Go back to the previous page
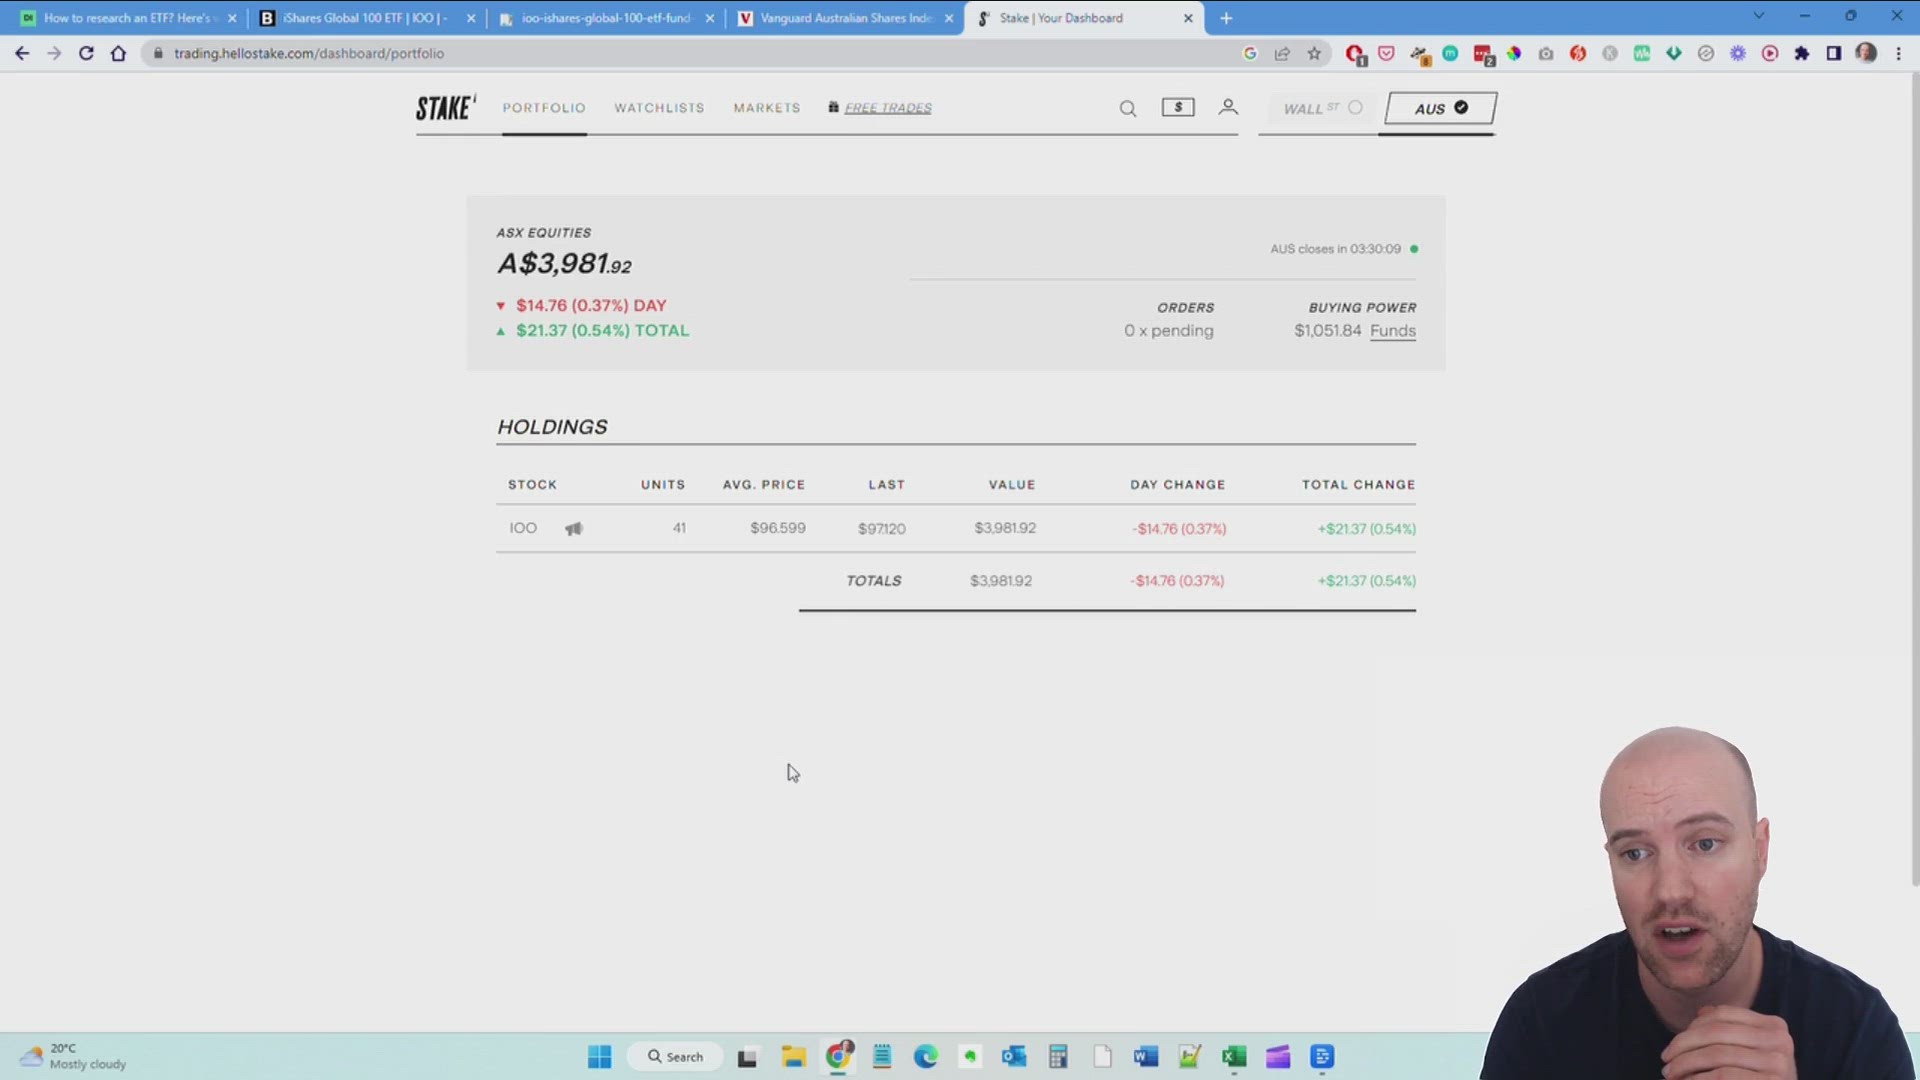Image resolution: width=1920 pixels, height=1080 pixels. coord(22,54)
